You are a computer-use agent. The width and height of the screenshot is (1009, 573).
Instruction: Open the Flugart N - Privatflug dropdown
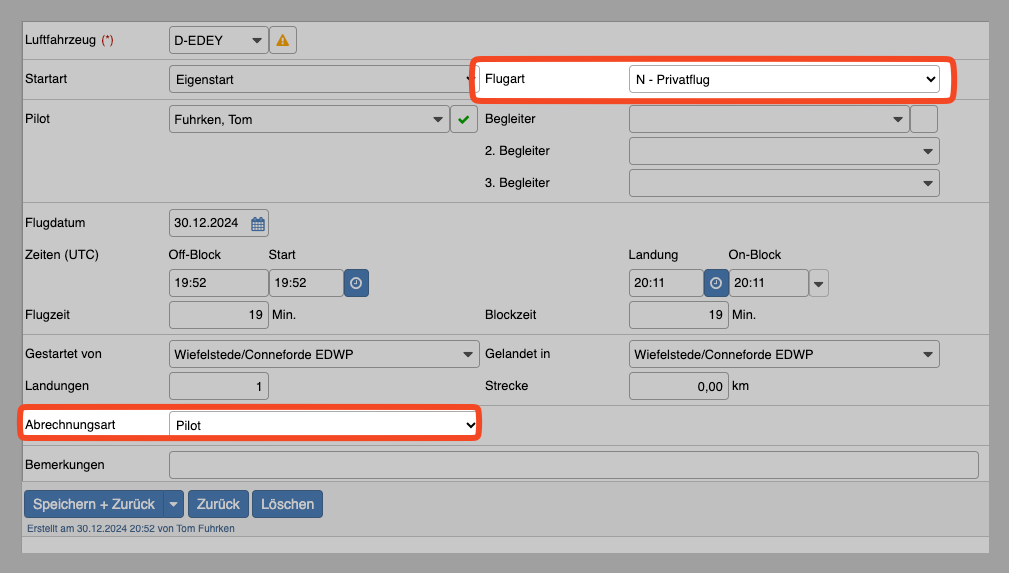[x=783, y=79]
